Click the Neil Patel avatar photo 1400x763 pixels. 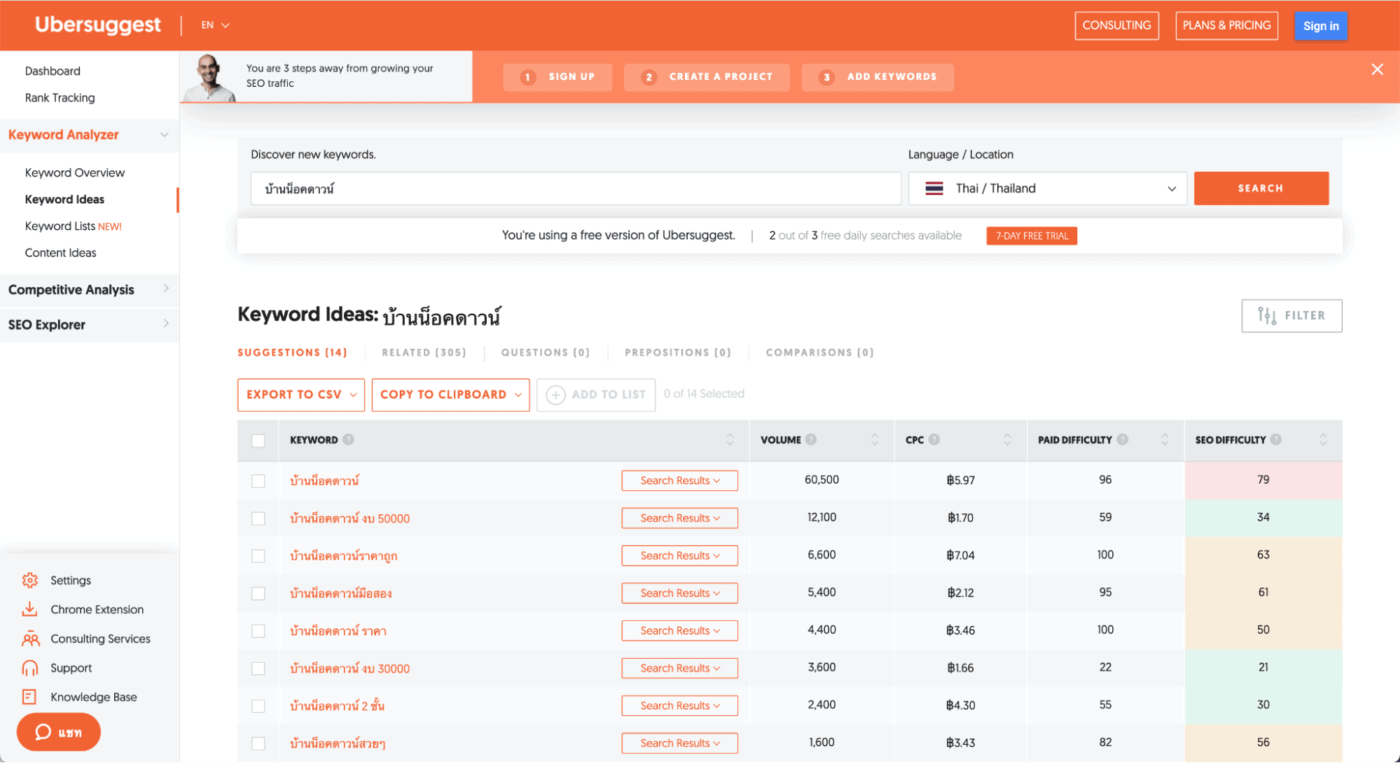pyautogui.click(x=208, y=76)
